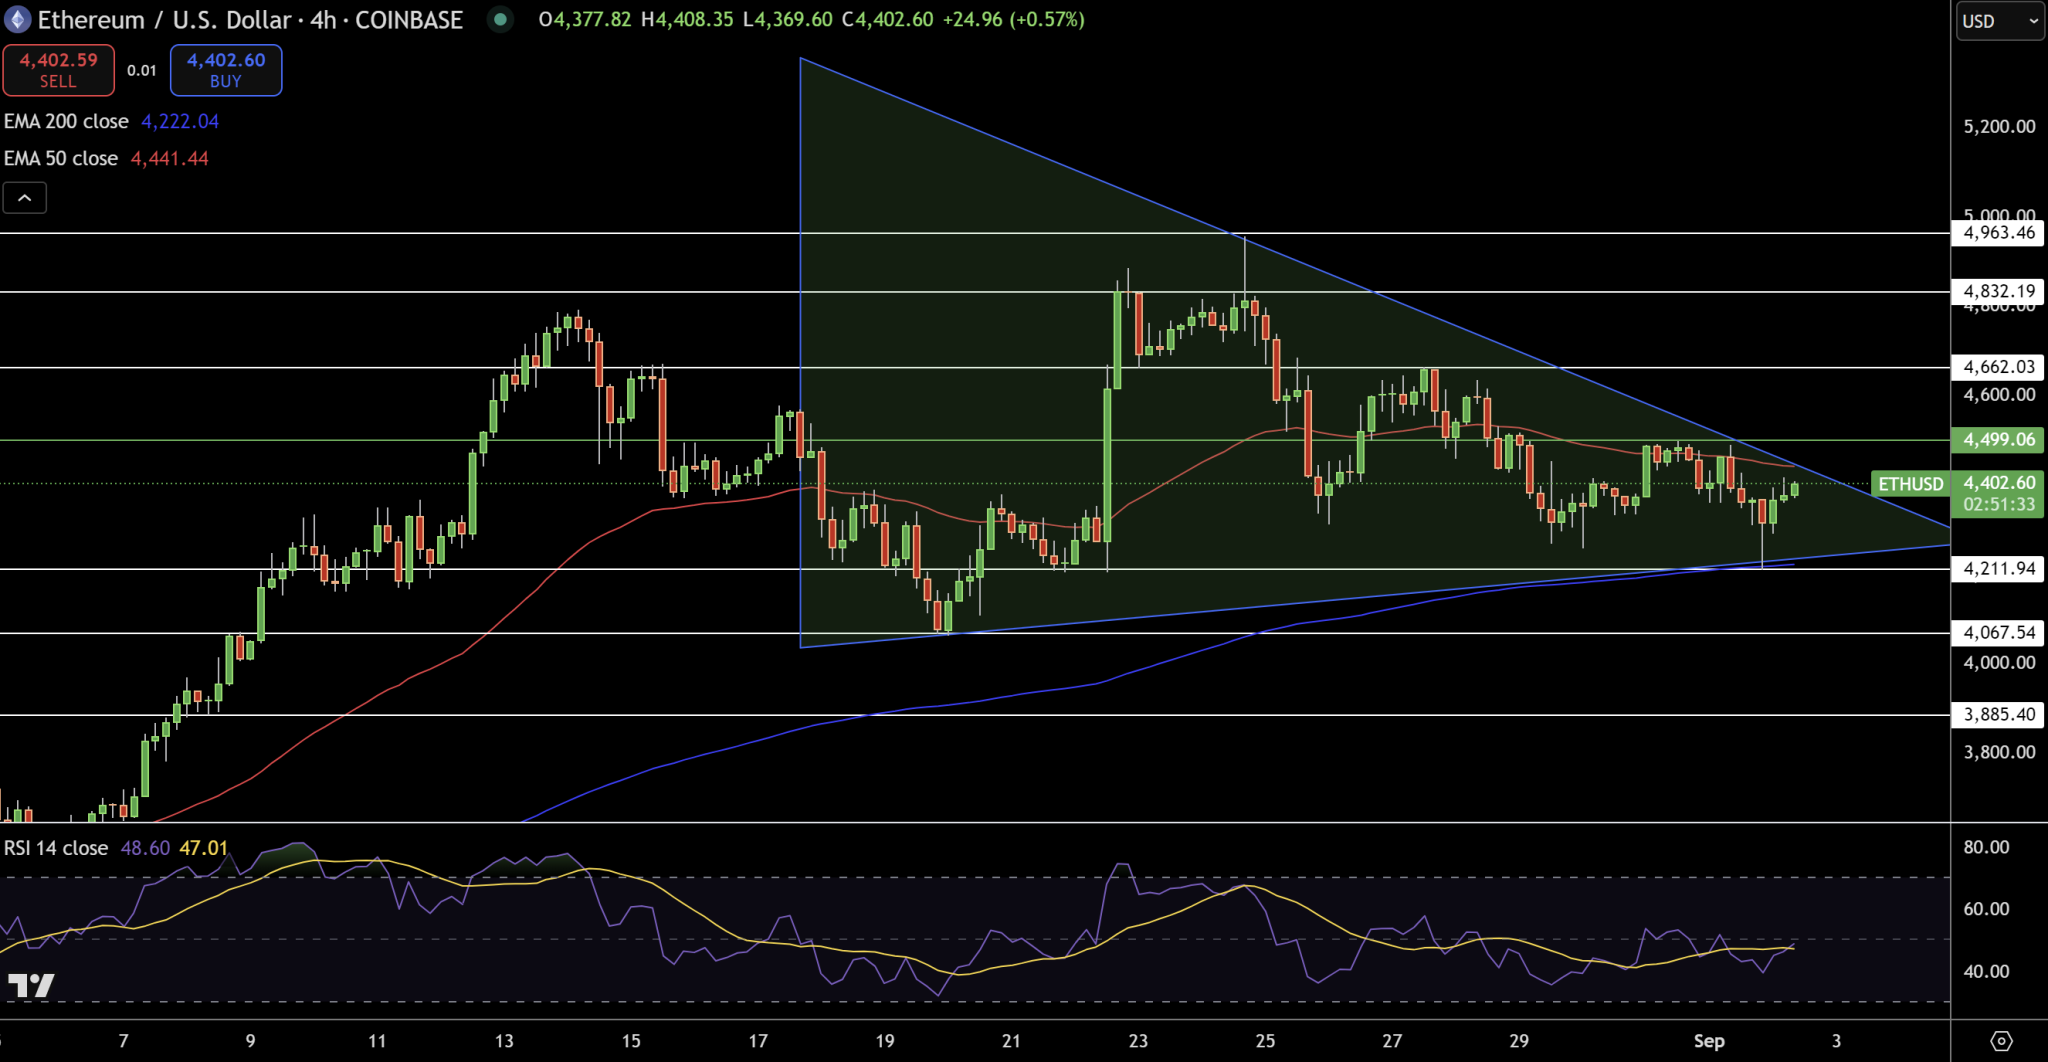Viewport: 2048px width, 1062px height.
Task: Click the SELL button showing 4,402.59
Action: tap(58, 70)
